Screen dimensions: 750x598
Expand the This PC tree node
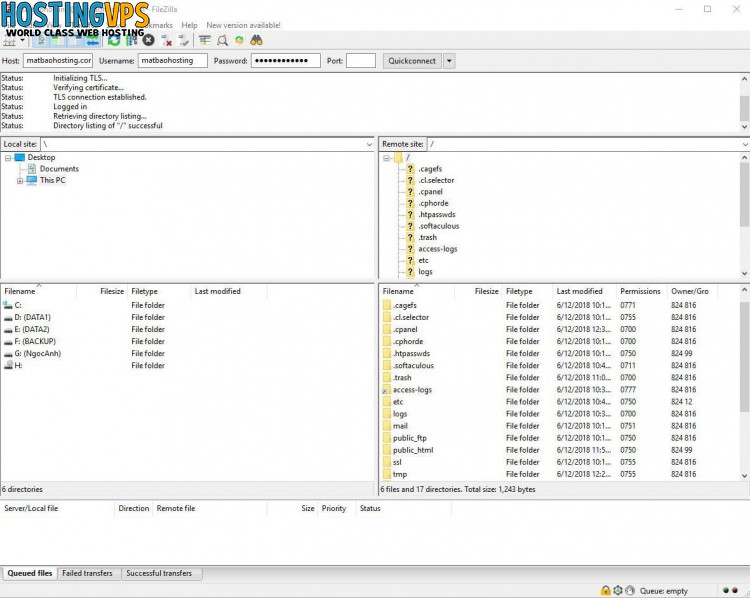tap(20, 181)
